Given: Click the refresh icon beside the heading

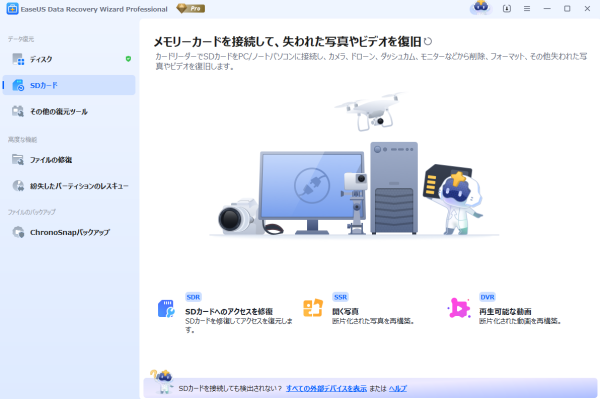Looking at the screenshot, I should coord(428,41).
